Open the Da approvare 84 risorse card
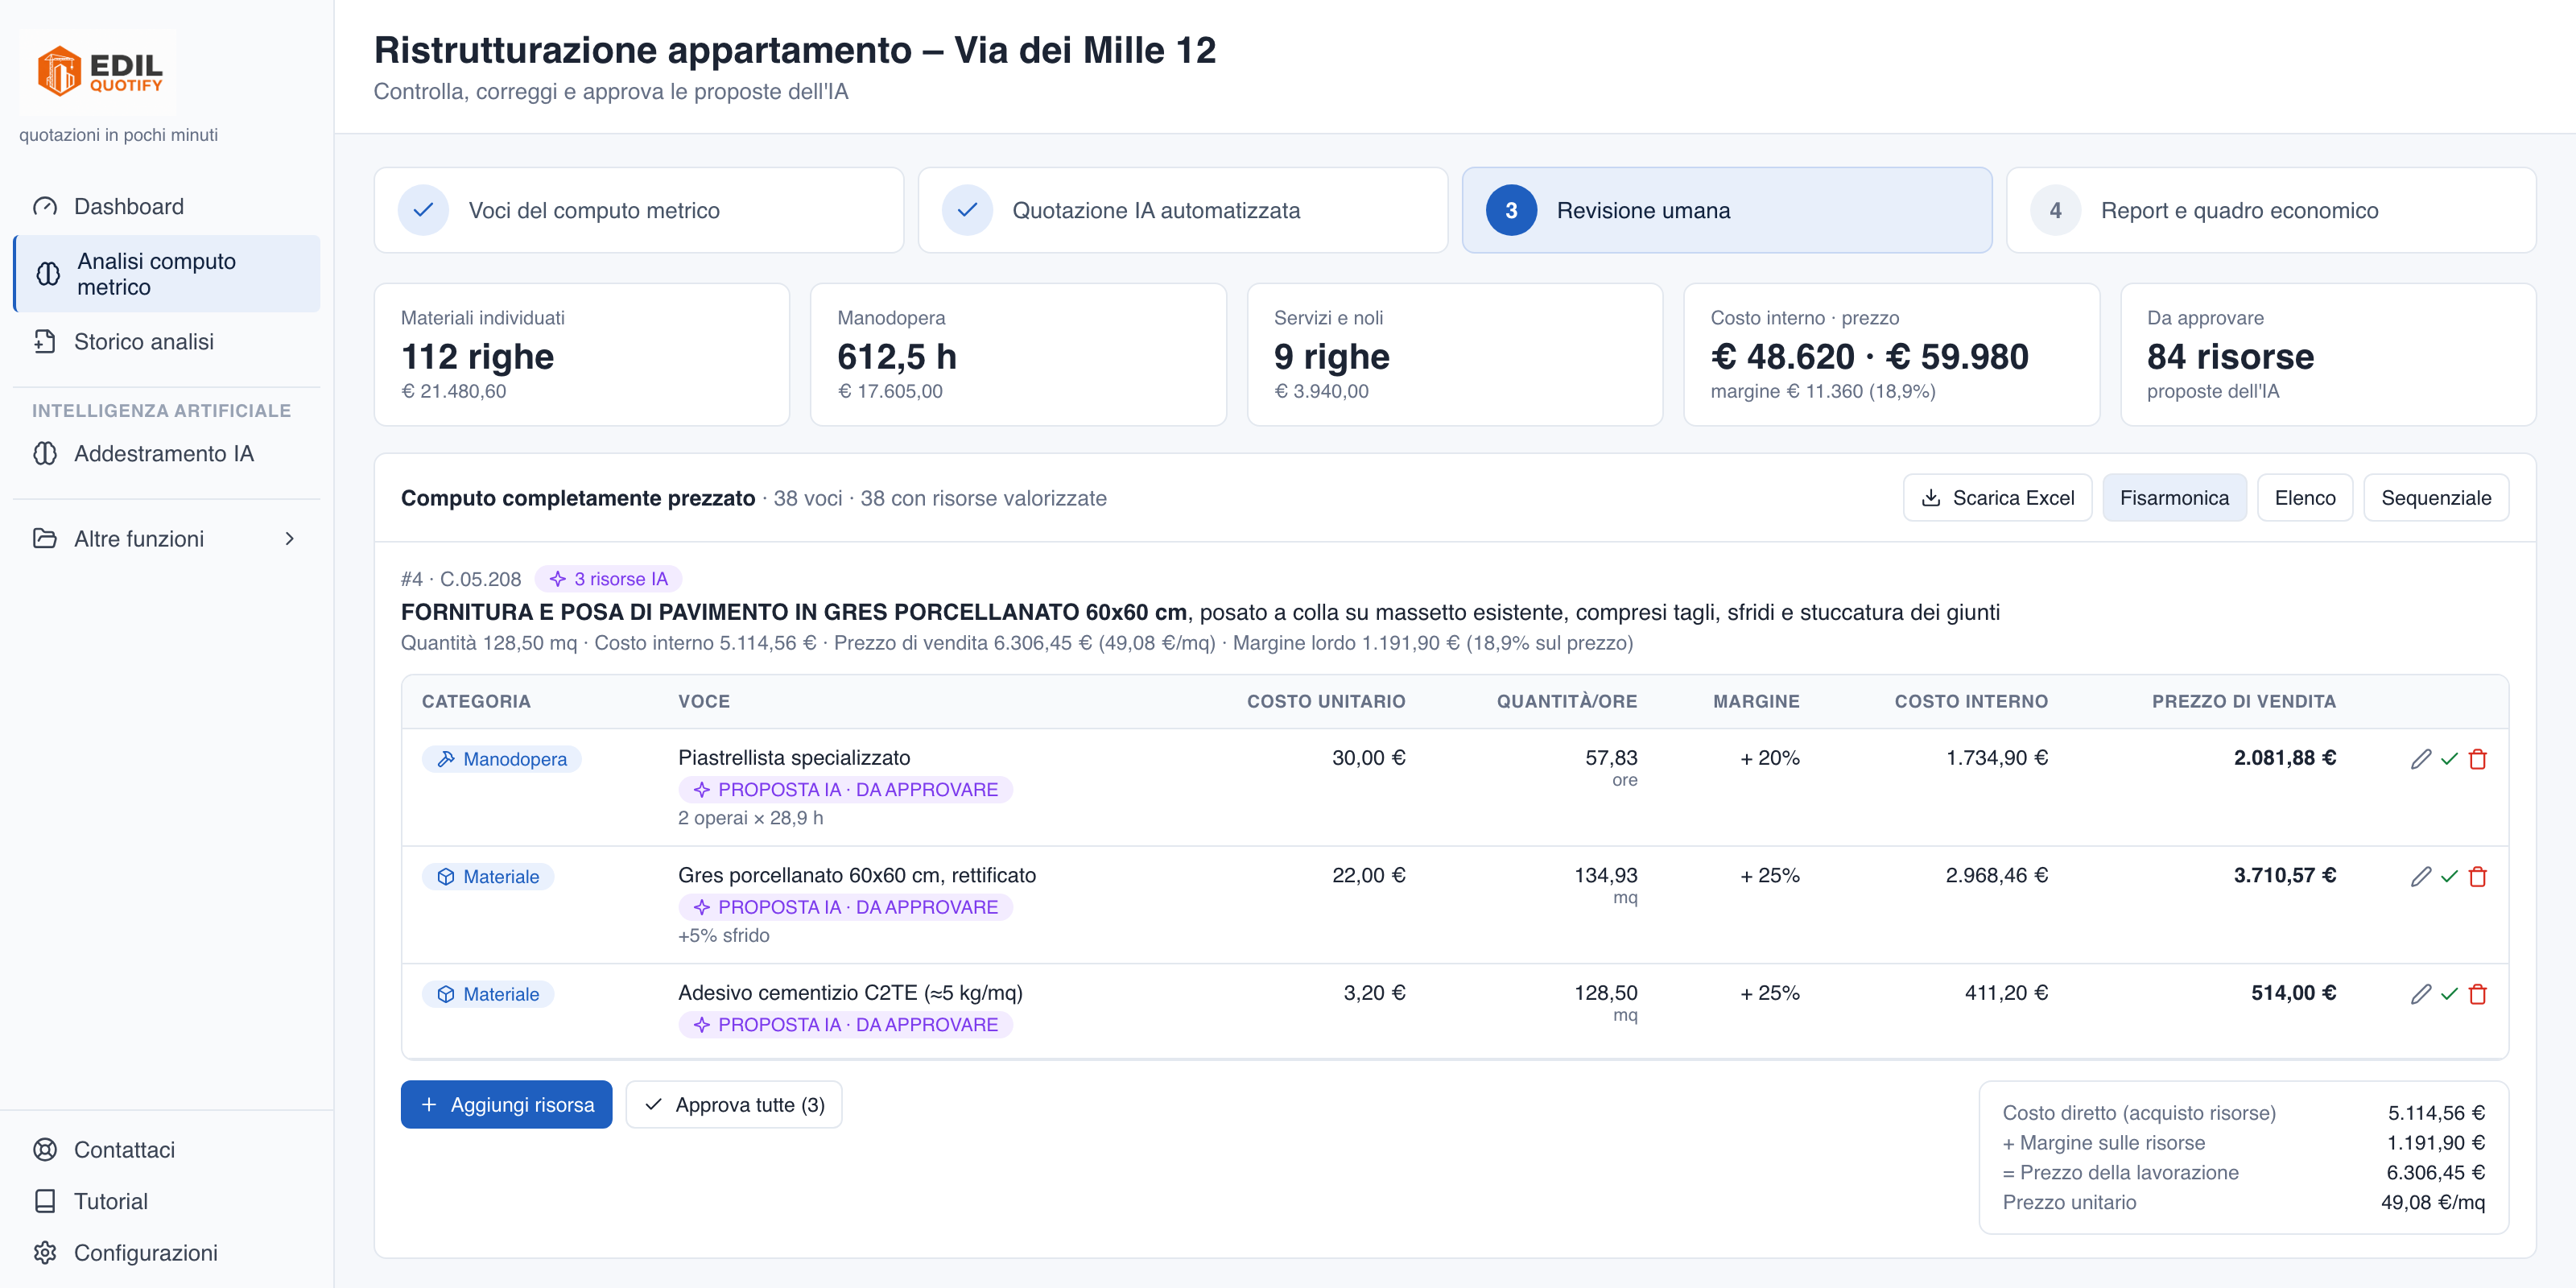The width and height of the screenshot is (2576, 1288). coord(2328,355)
